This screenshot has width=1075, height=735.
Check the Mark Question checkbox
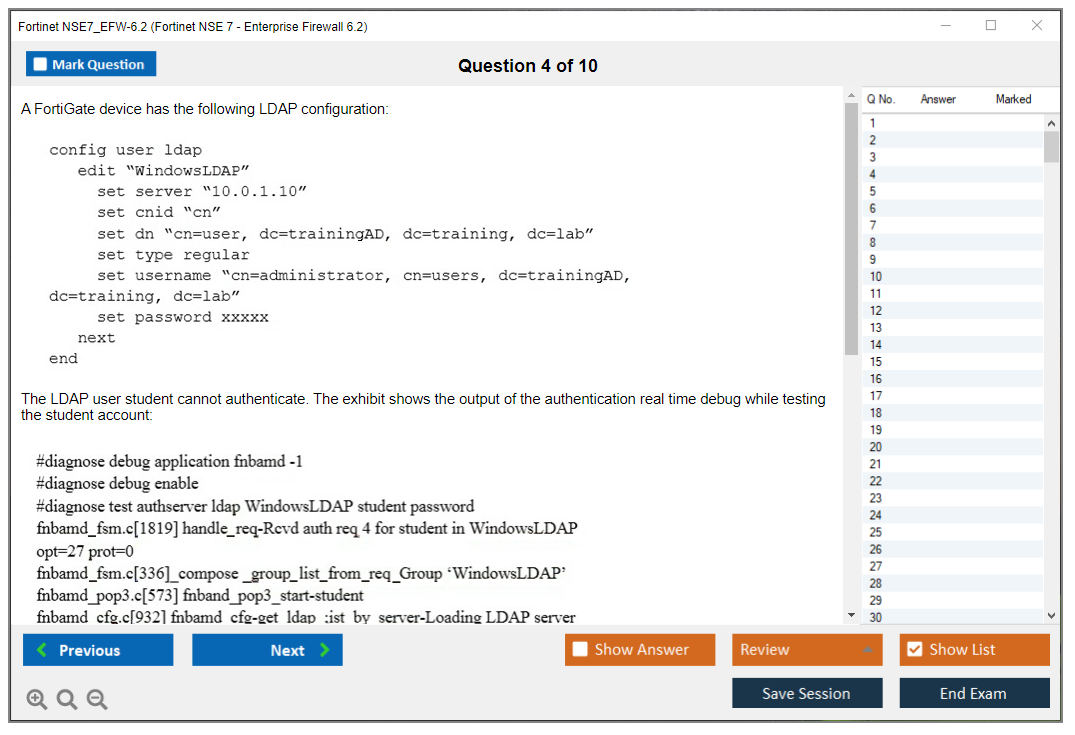[41, 64]
